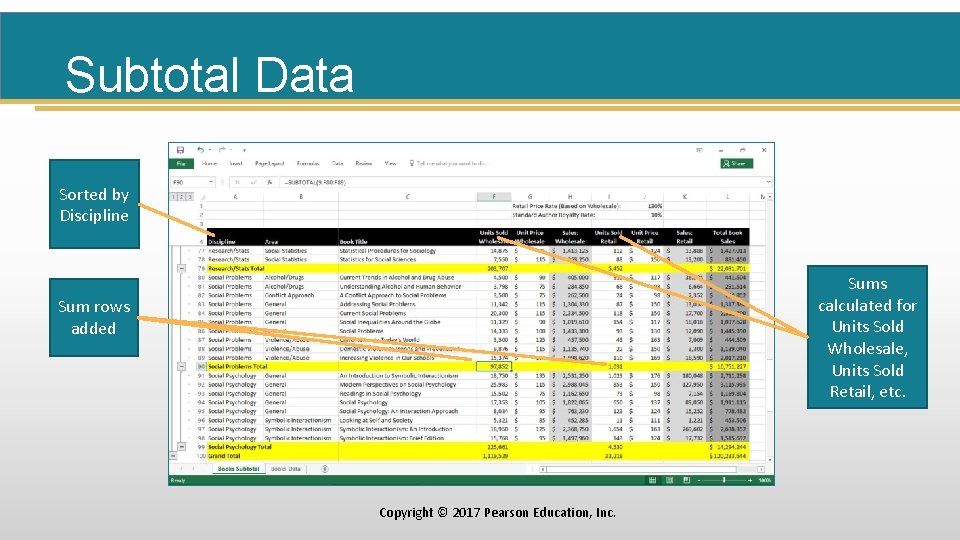Click the Insert Function fx icon
Image resolution: width=960 pixels, height=540 pixels.
pyautogui.click(x=269, y=182)
